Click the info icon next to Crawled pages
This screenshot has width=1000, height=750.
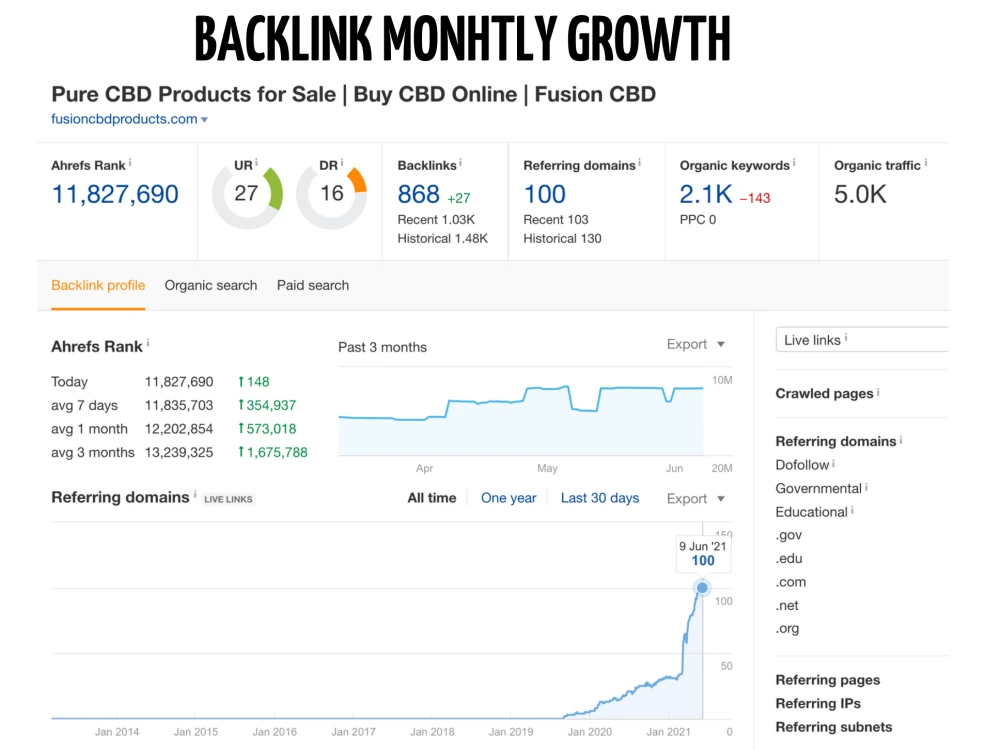[878, 392]
